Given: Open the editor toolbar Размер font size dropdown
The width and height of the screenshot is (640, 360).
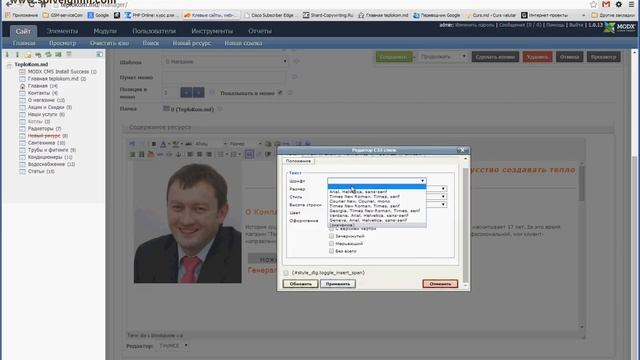Looking at the screenshot, I should [x=245, y=144].
